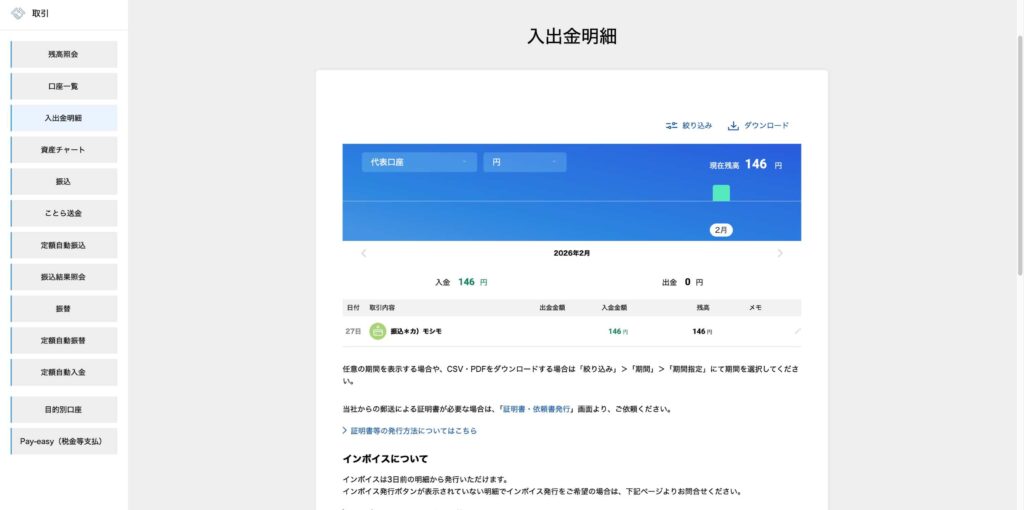Click the pencil memo edit icon
Screen dimensions: 1024x510
(x=797, y=331)
